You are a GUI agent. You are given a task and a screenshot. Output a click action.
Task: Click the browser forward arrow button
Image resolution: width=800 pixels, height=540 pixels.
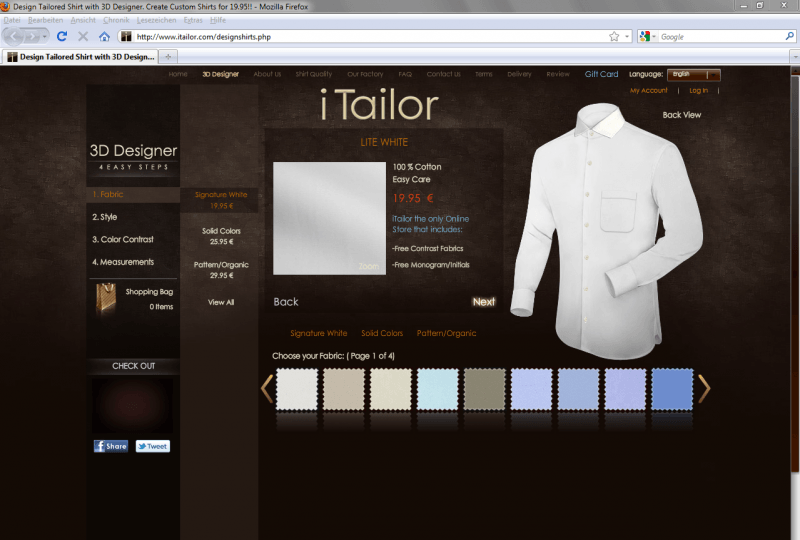[32, 36]
